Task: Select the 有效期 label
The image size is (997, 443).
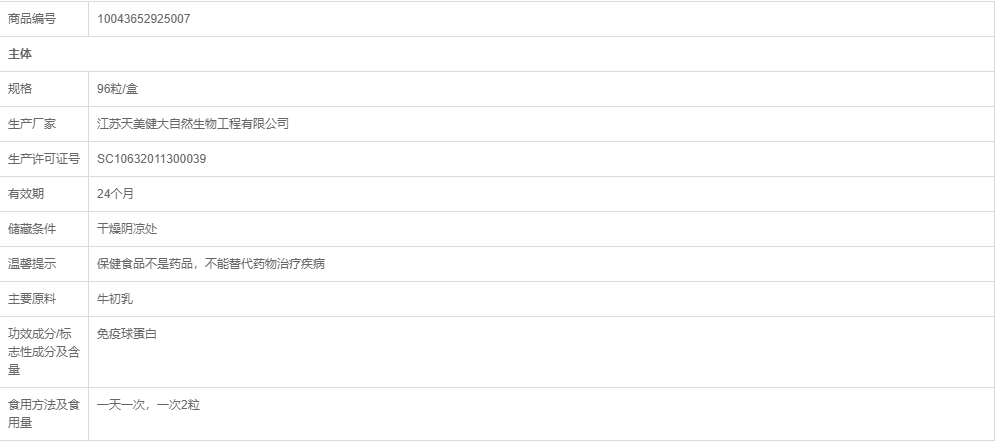Action: 26,194
